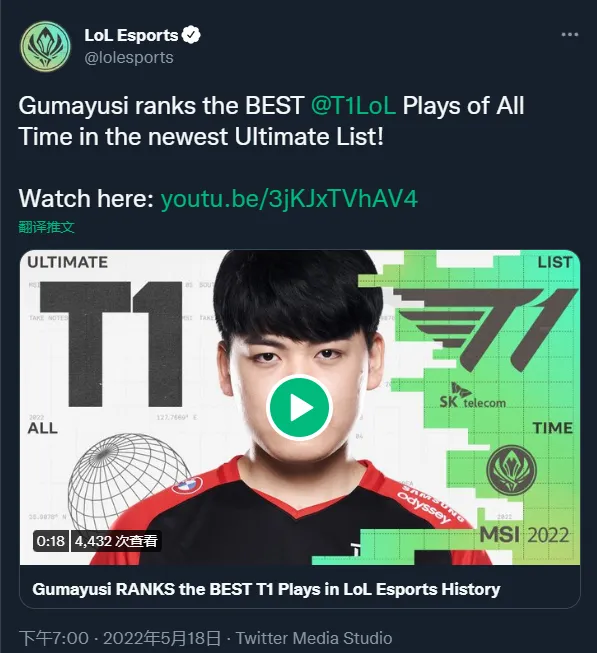Click the Twitter Media Studio source label

coord(314,638)
